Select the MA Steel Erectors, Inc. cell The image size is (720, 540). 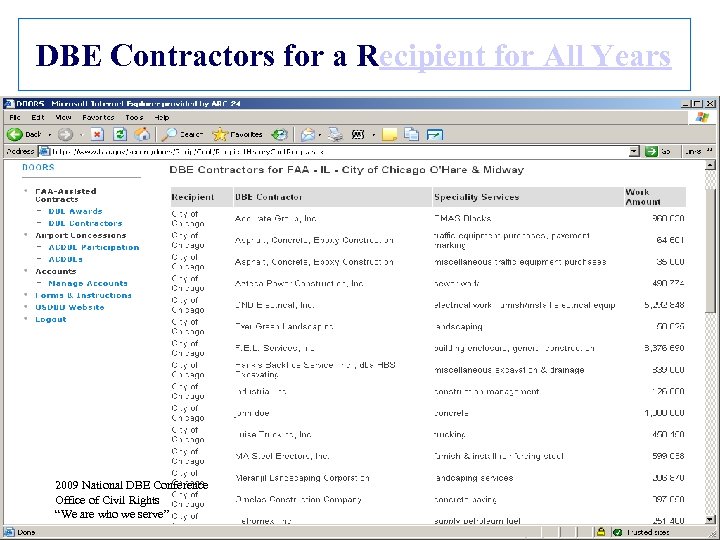click(x=282, y=456)
